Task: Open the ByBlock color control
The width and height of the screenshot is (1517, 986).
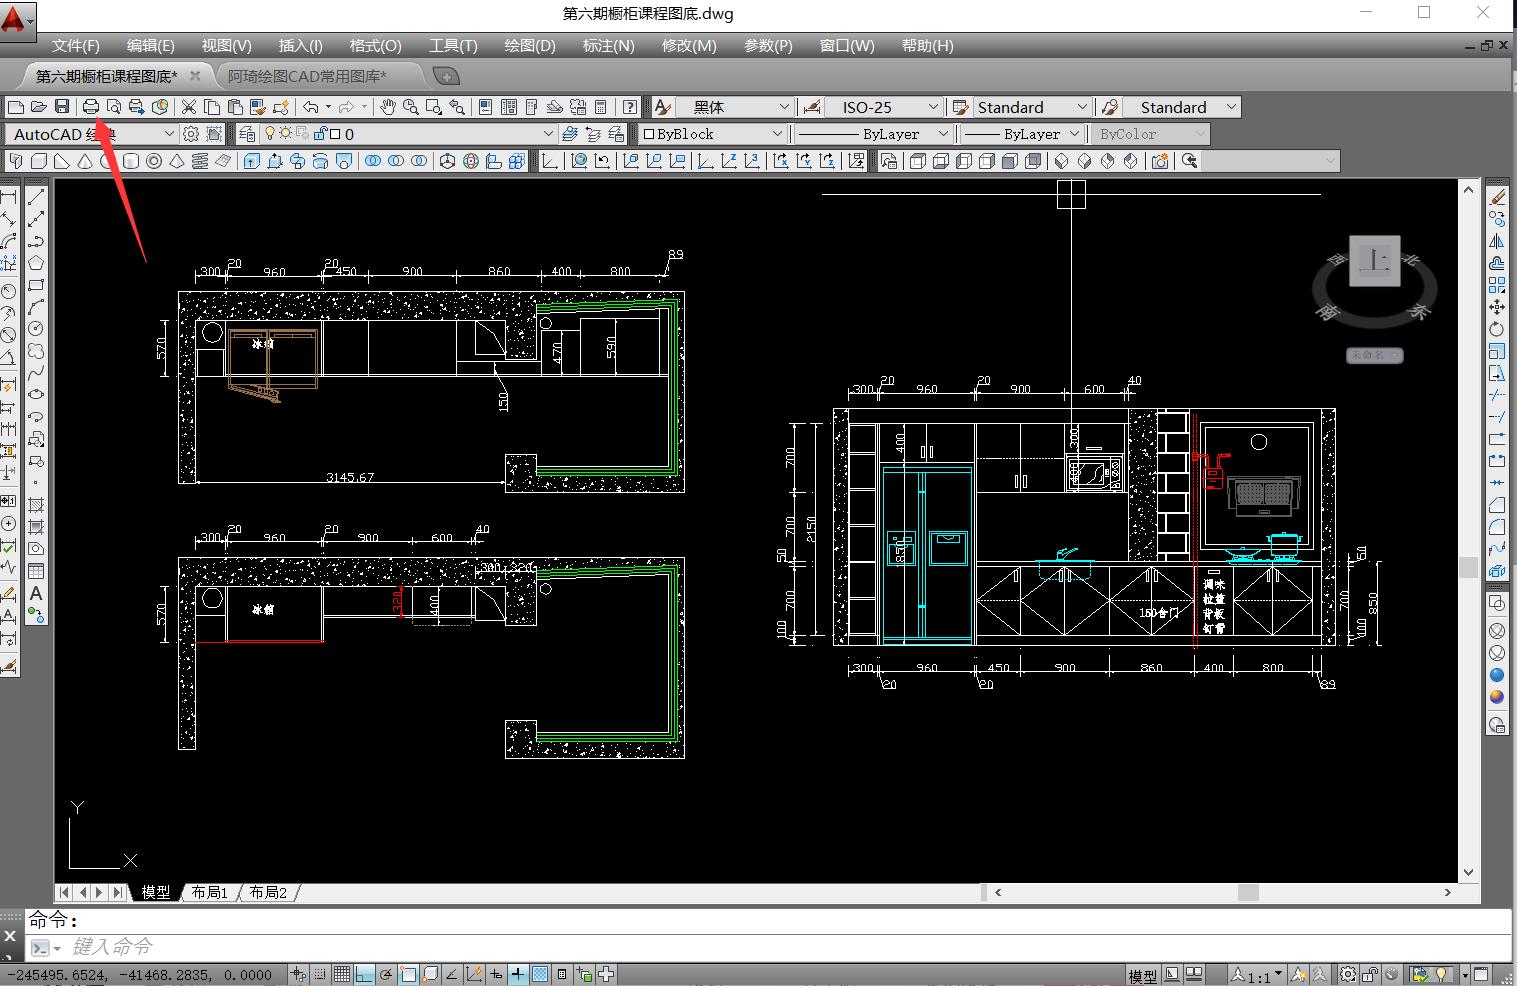Action: [x=712, y=134]
